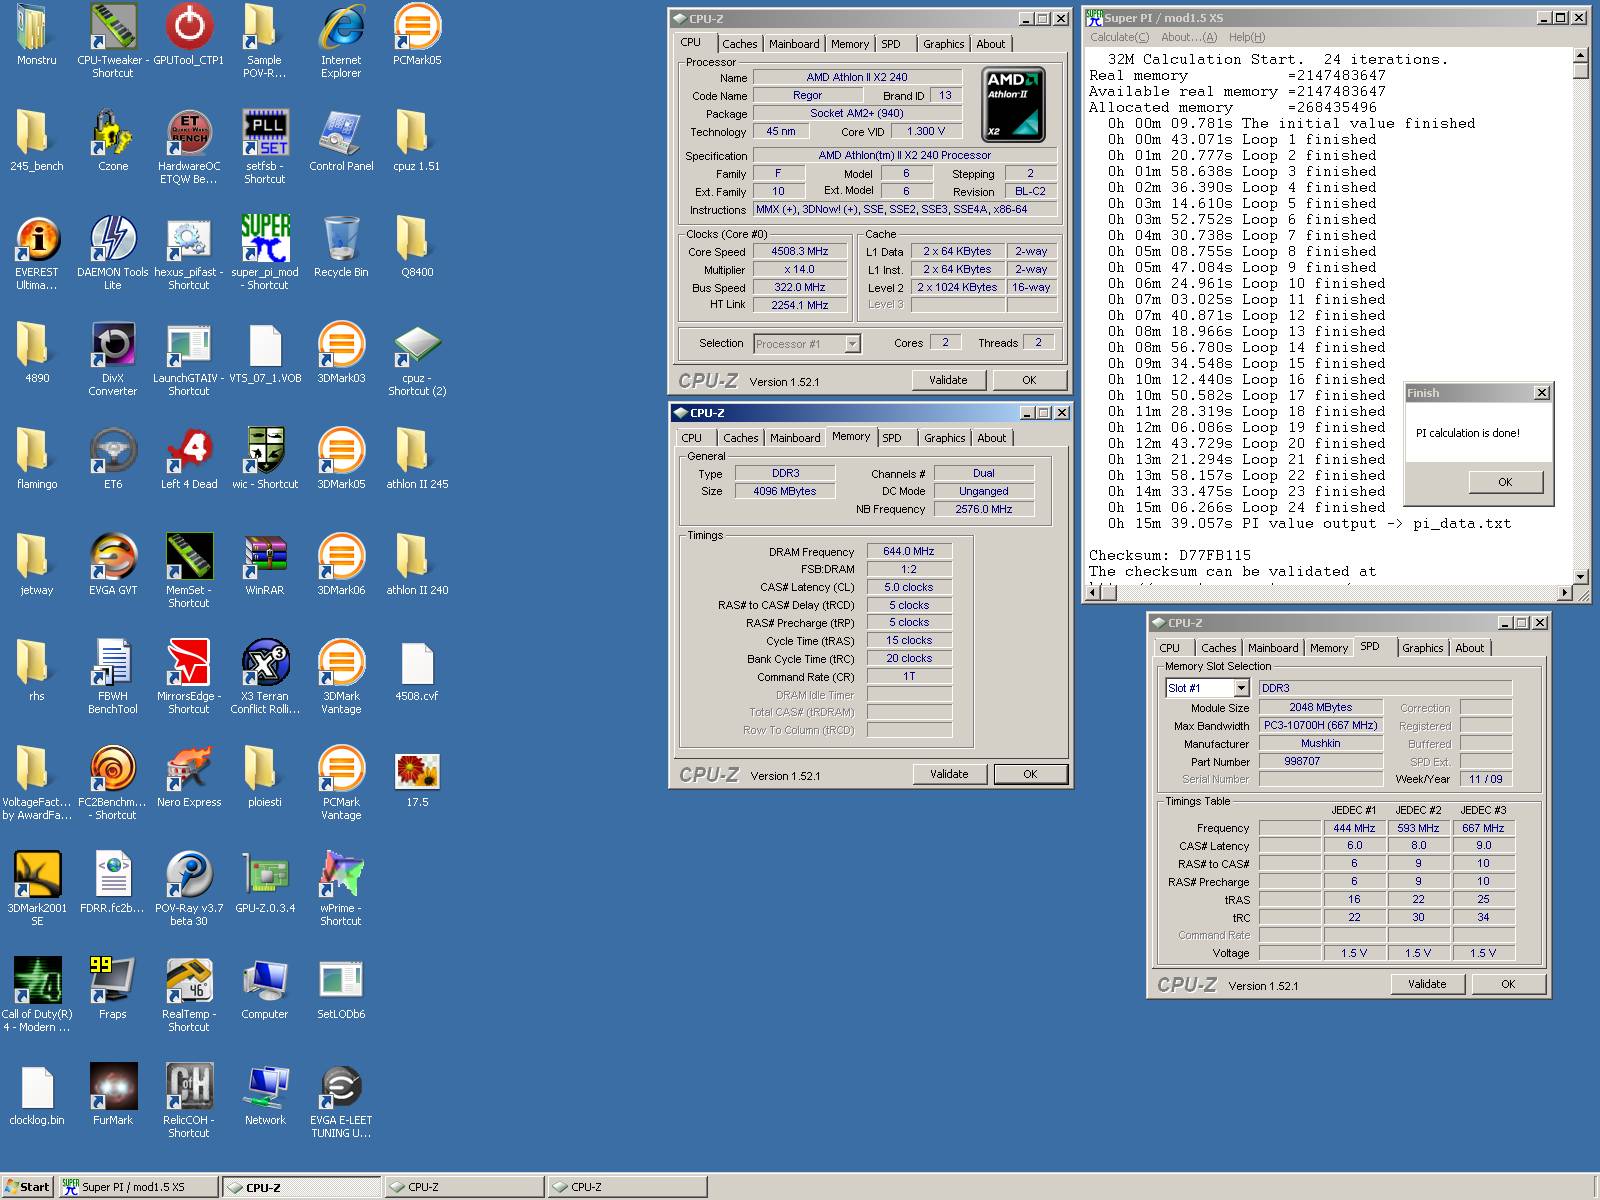This screenshot has height=1200, width=1600.
Task: Click OK in the Finish dialog
Action: 1505,482
